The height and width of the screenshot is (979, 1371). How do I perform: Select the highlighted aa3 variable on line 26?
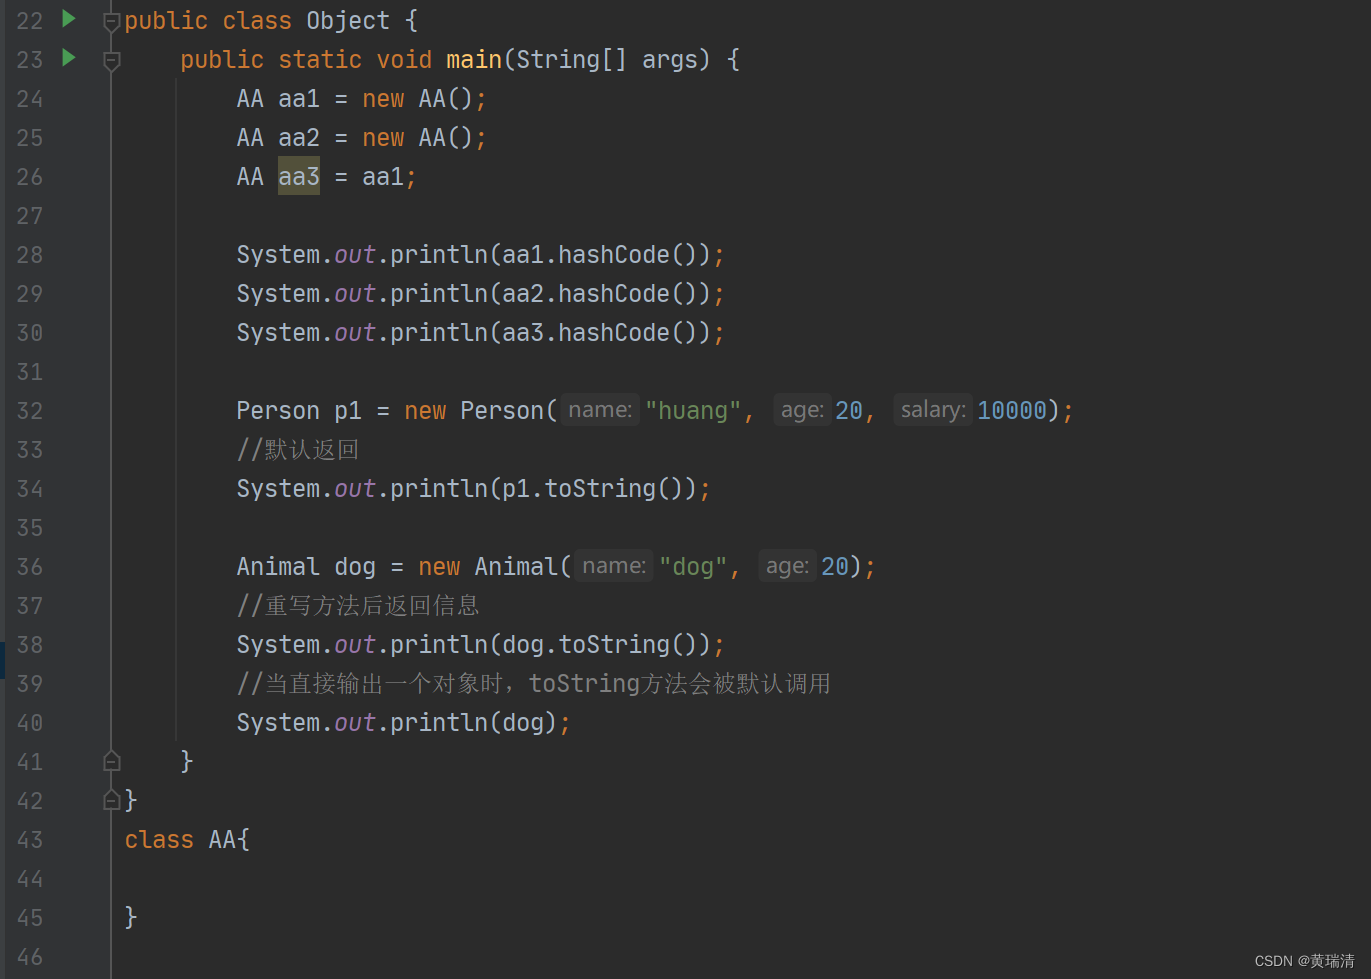298,176
